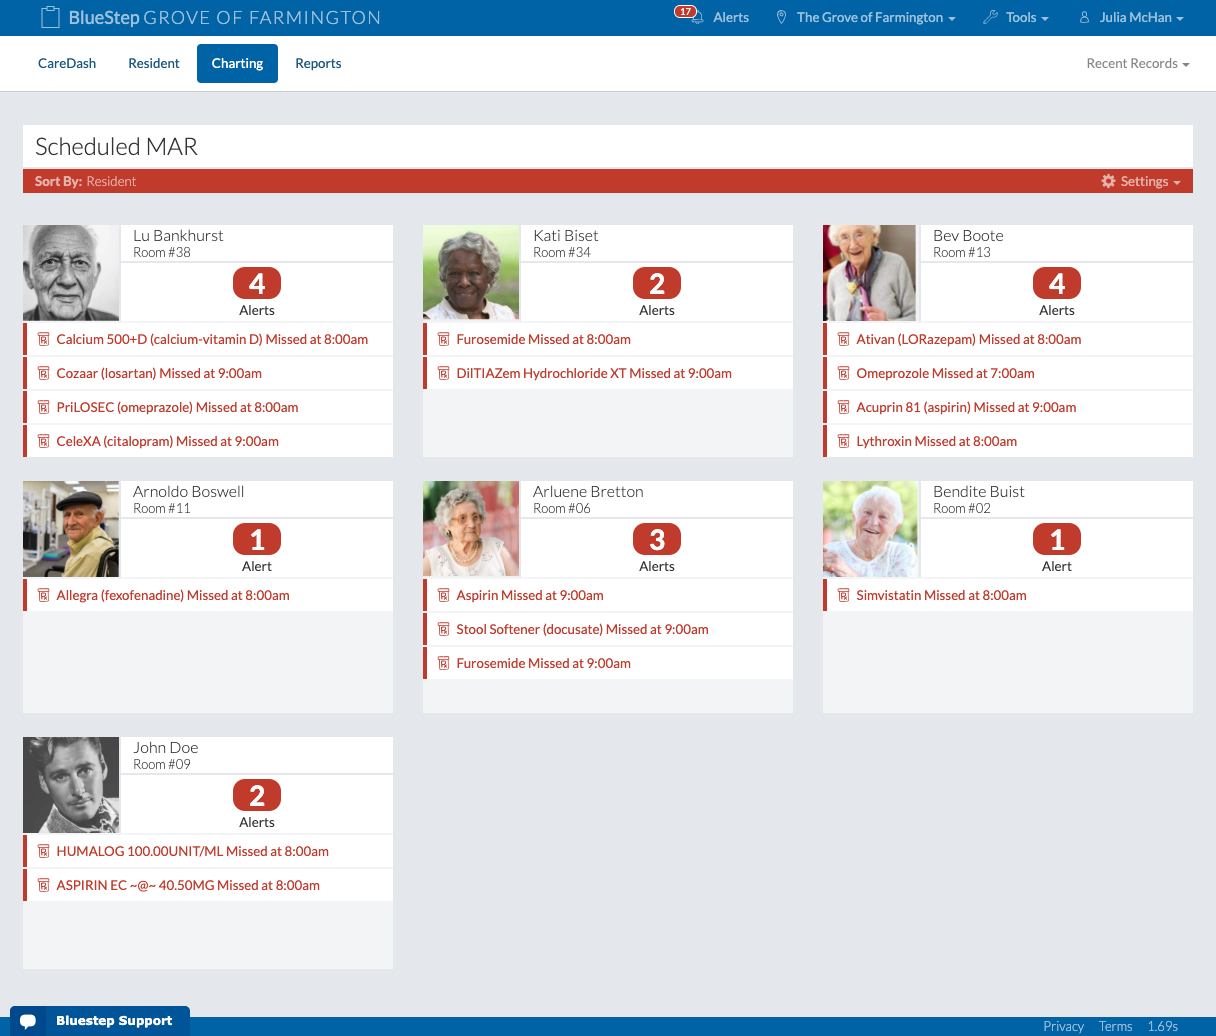Screen dimensions: 1216x1036
Task: Open the Julia McHan user menu
Action: pos(1131,17)
